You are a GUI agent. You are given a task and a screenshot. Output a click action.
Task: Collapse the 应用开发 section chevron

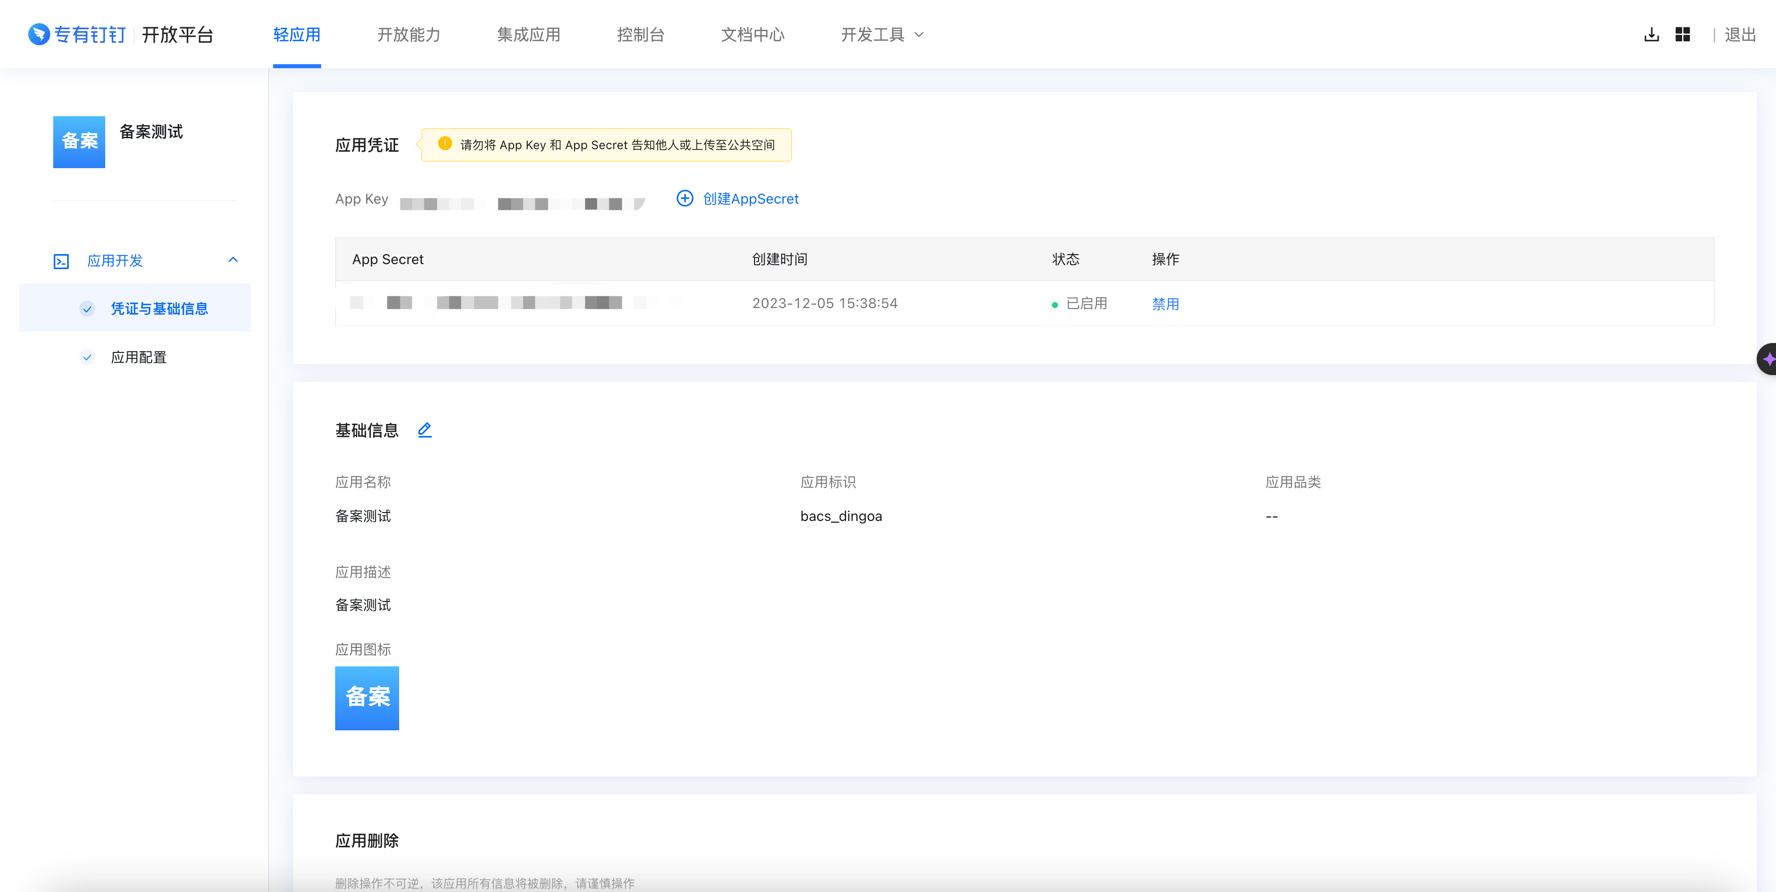233,260
